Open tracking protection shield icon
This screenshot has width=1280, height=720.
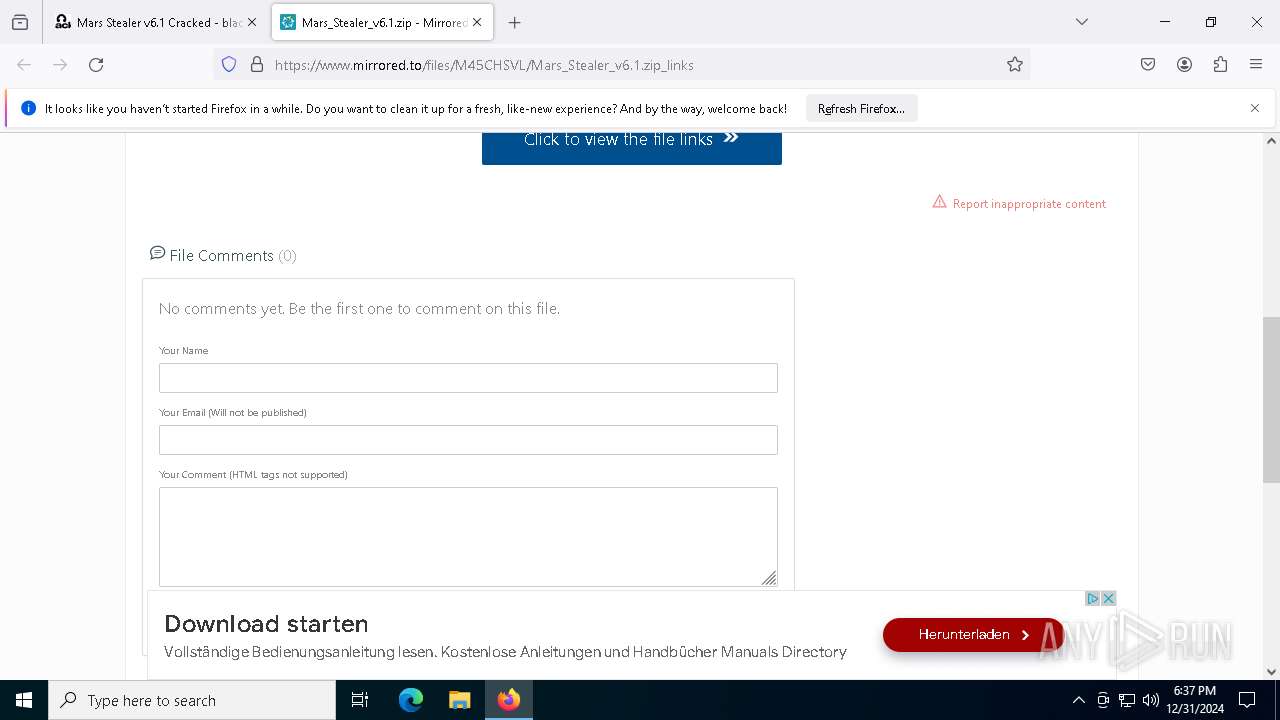(x=229, y=65)
